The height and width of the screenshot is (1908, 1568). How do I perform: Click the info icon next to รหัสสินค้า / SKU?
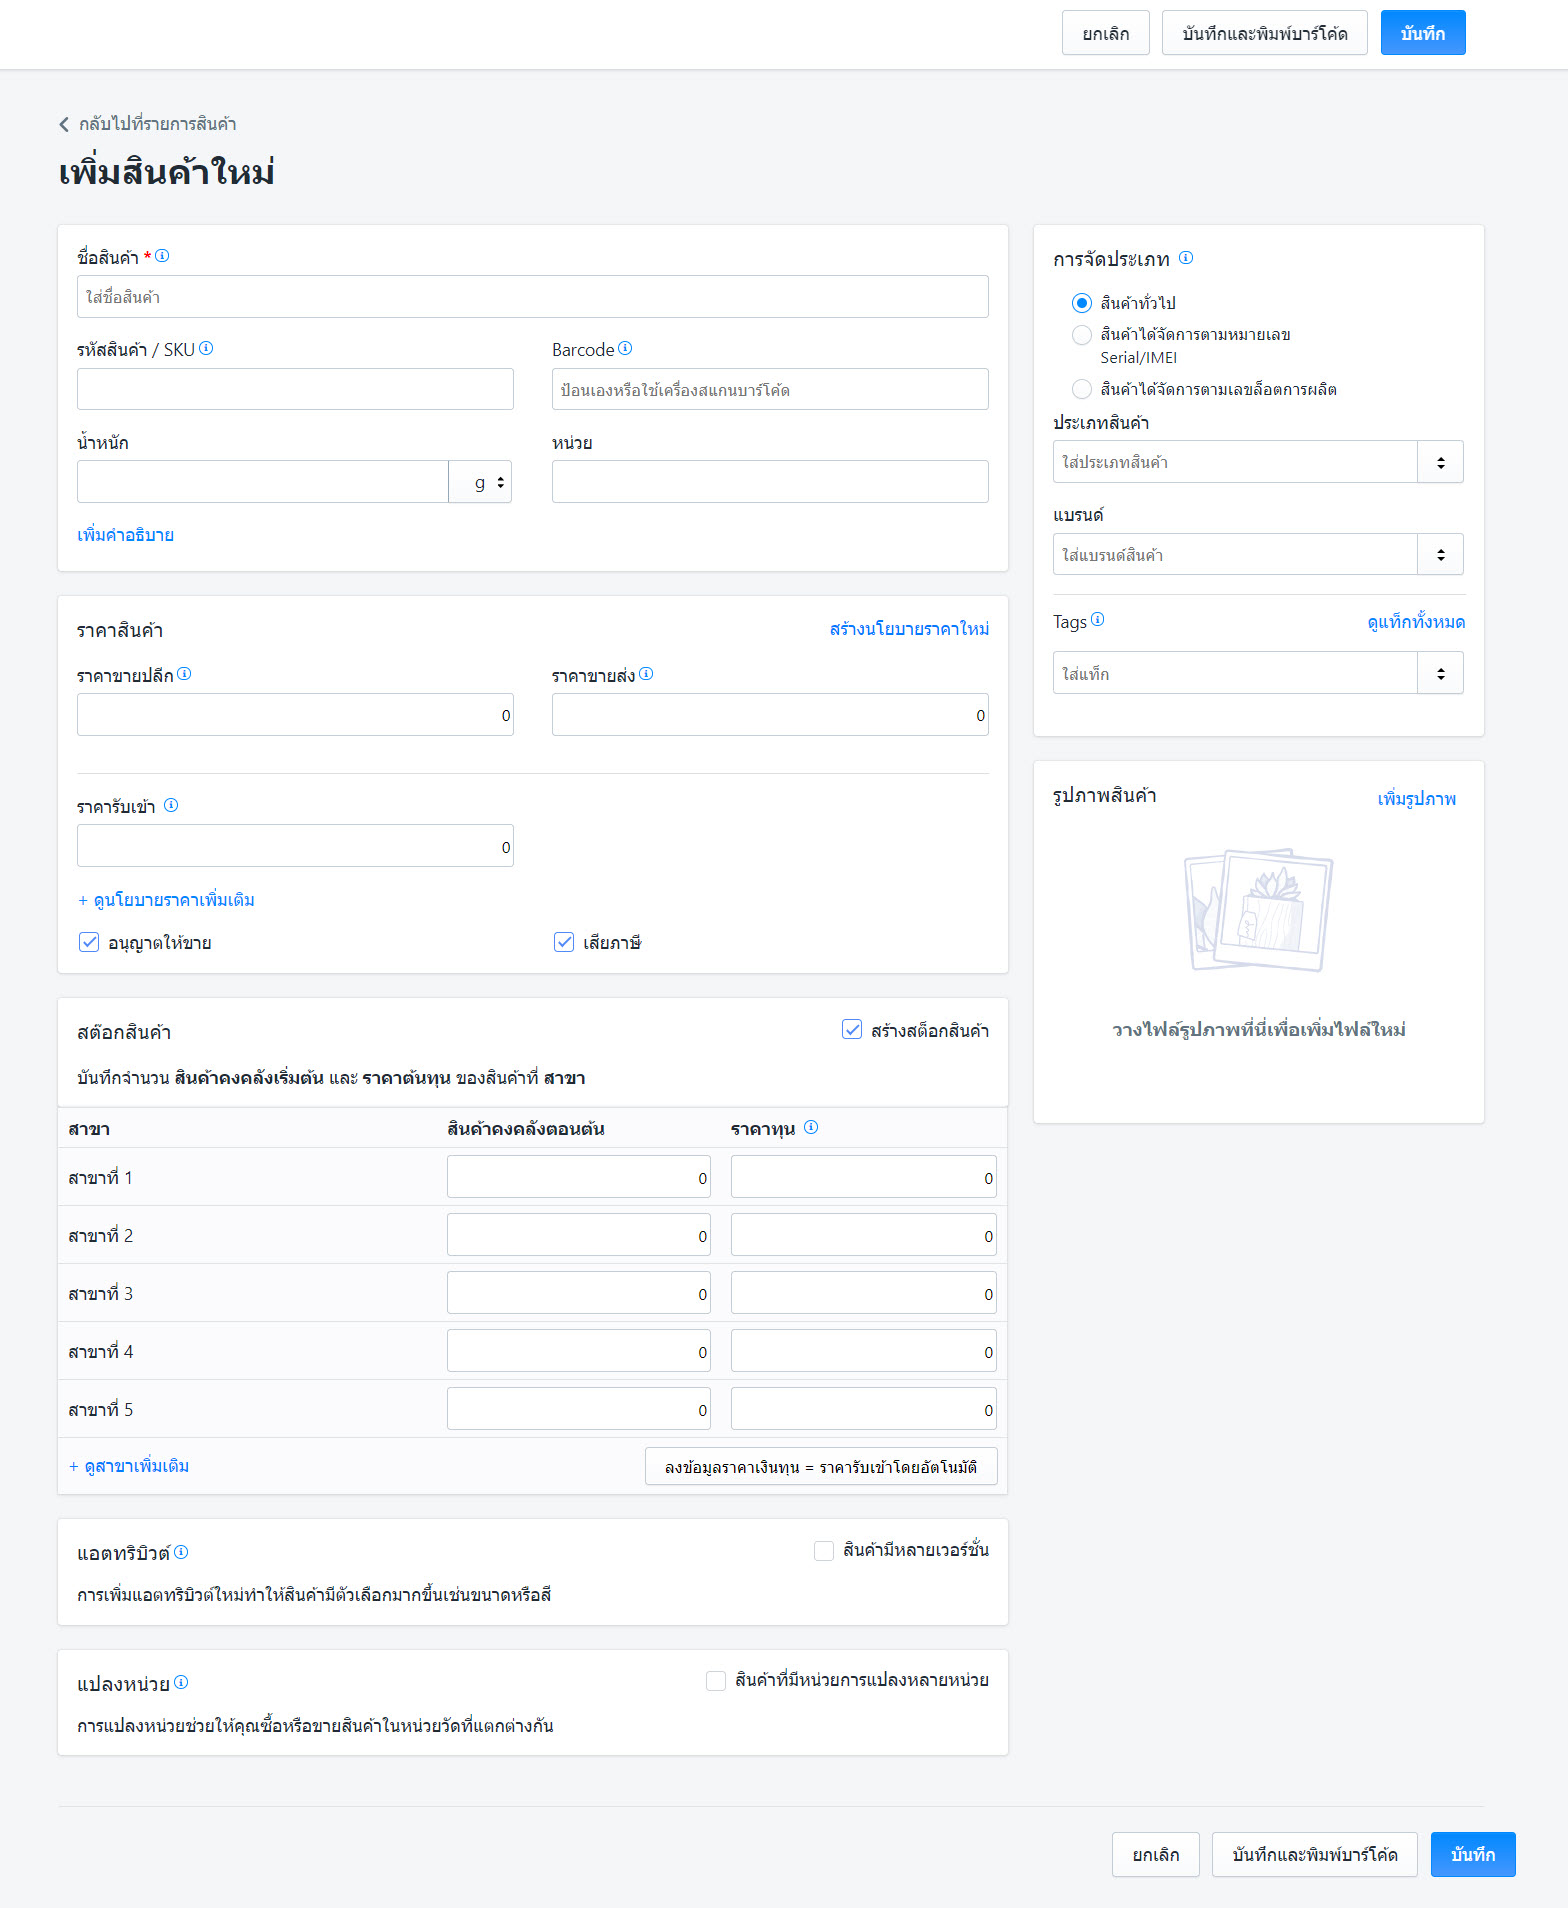206,348
